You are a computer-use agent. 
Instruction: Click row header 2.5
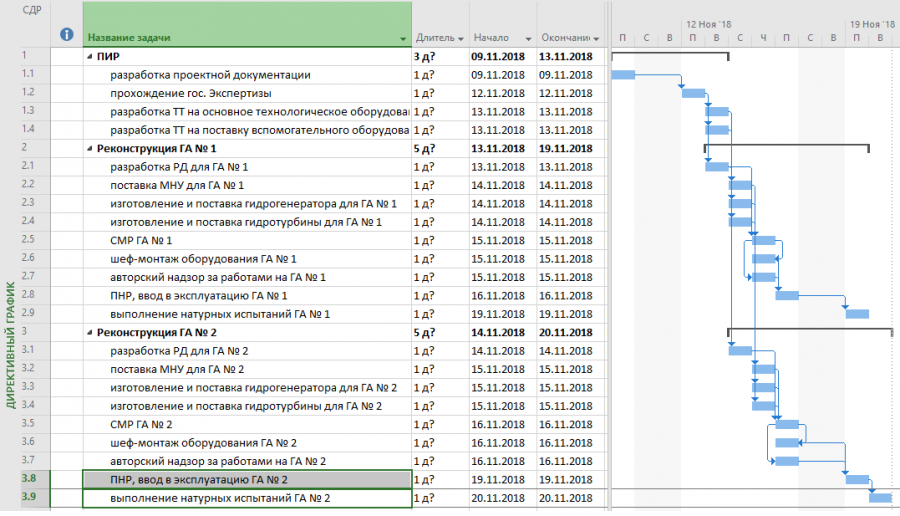pyautogui.click(x=35, y=239)
